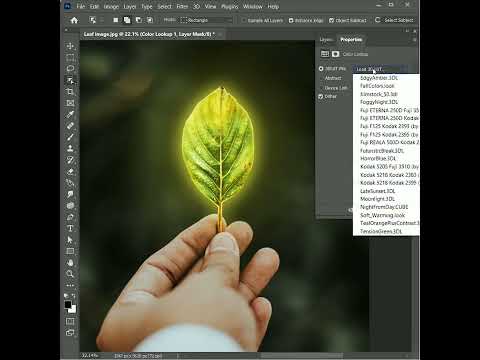Select the Healing Brush tool
Screen dimensions: 480x360
coord(70,126)
